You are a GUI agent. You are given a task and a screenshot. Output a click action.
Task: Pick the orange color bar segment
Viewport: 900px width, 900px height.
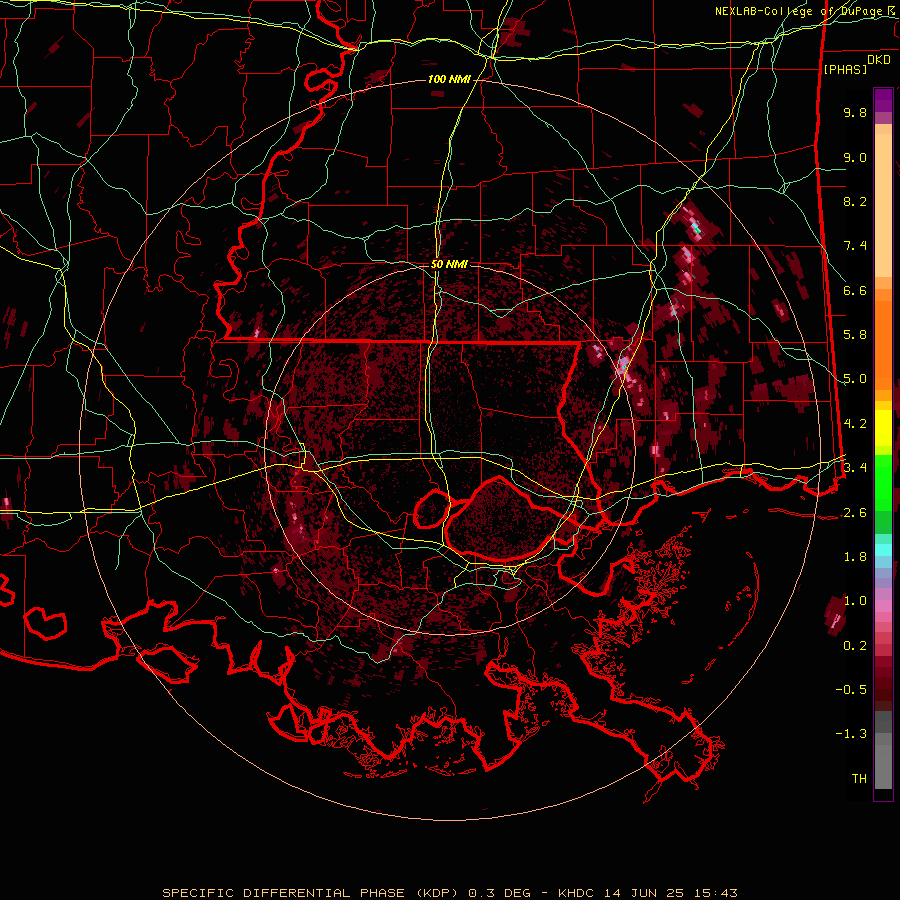pos(883,344)
